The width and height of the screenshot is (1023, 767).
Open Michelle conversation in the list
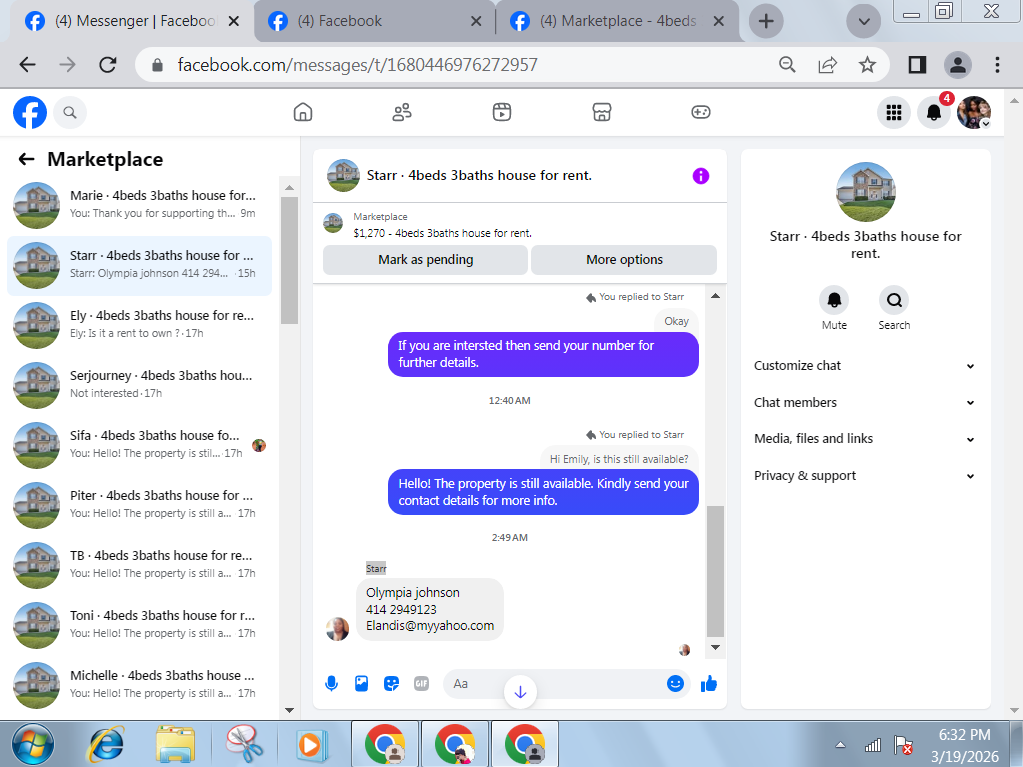click(x=139, y=685)
